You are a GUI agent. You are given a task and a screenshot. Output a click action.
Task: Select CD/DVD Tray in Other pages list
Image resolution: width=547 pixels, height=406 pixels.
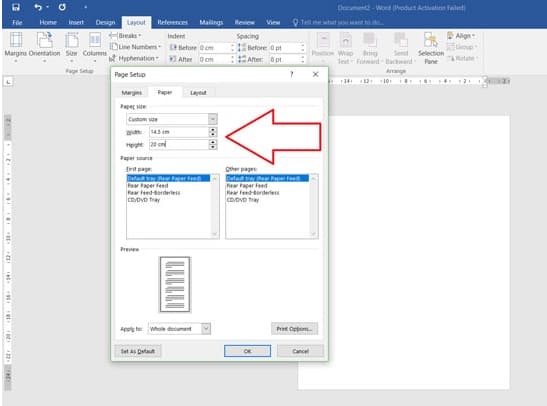[243, 200]
